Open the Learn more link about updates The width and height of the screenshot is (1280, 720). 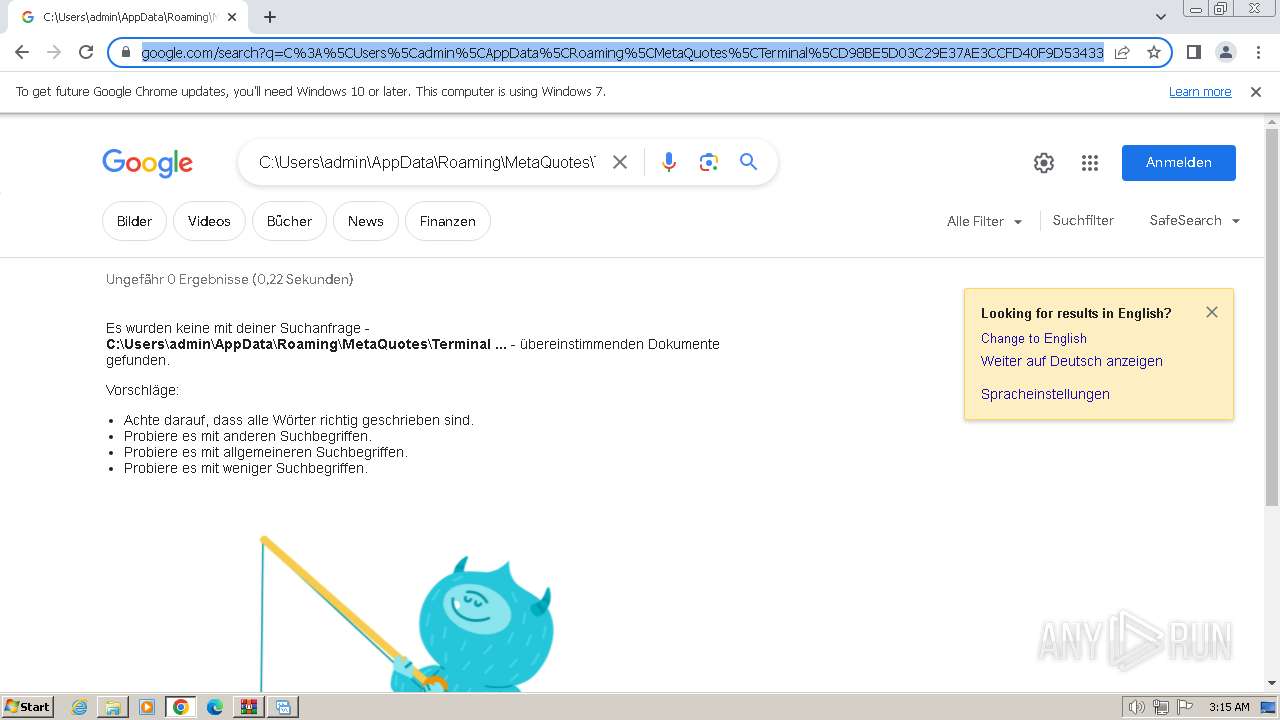(x=1200, y=92)
